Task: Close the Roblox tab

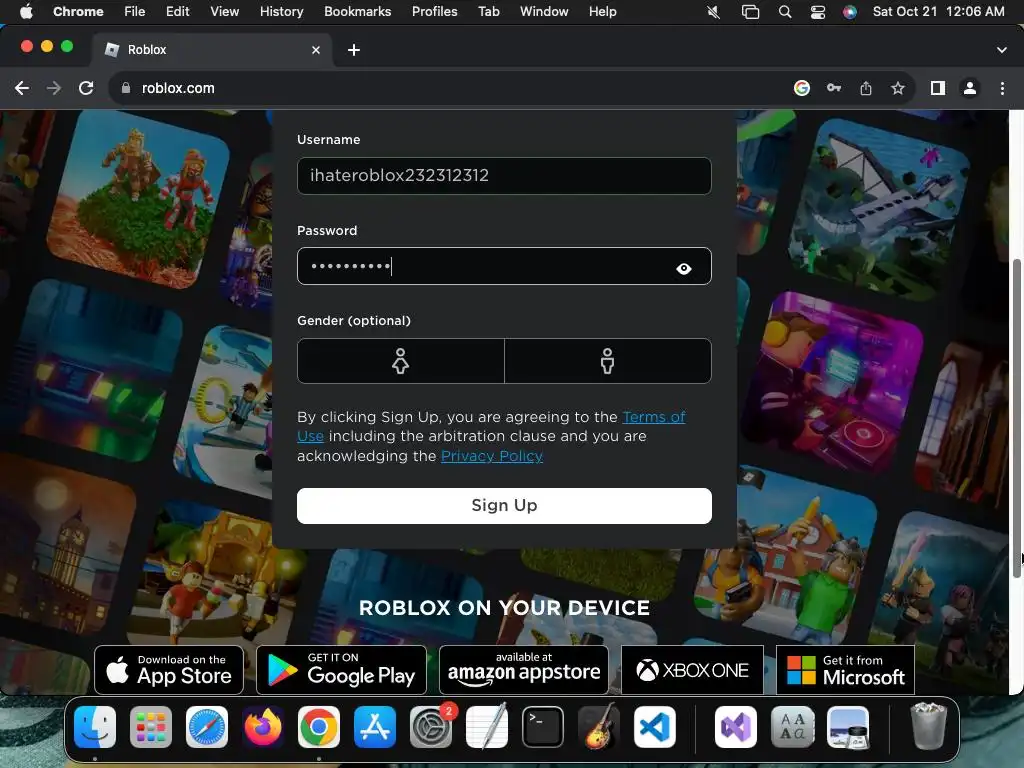Action: coord(316,50)
